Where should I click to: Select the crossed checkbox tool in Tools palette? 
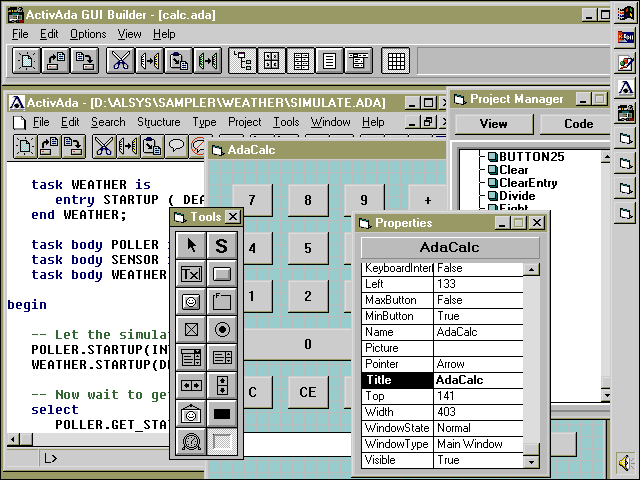click(x=191, y=329)
